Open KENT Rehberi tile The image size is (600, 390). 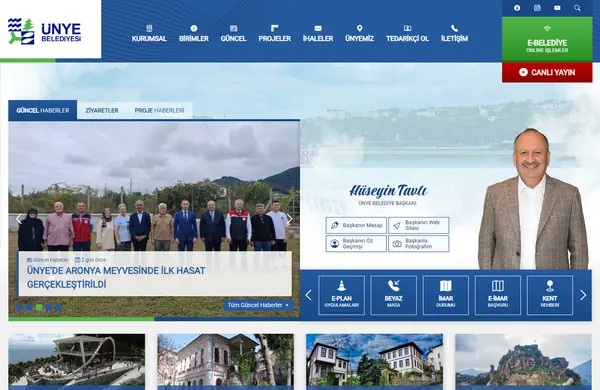coord(550,295)
